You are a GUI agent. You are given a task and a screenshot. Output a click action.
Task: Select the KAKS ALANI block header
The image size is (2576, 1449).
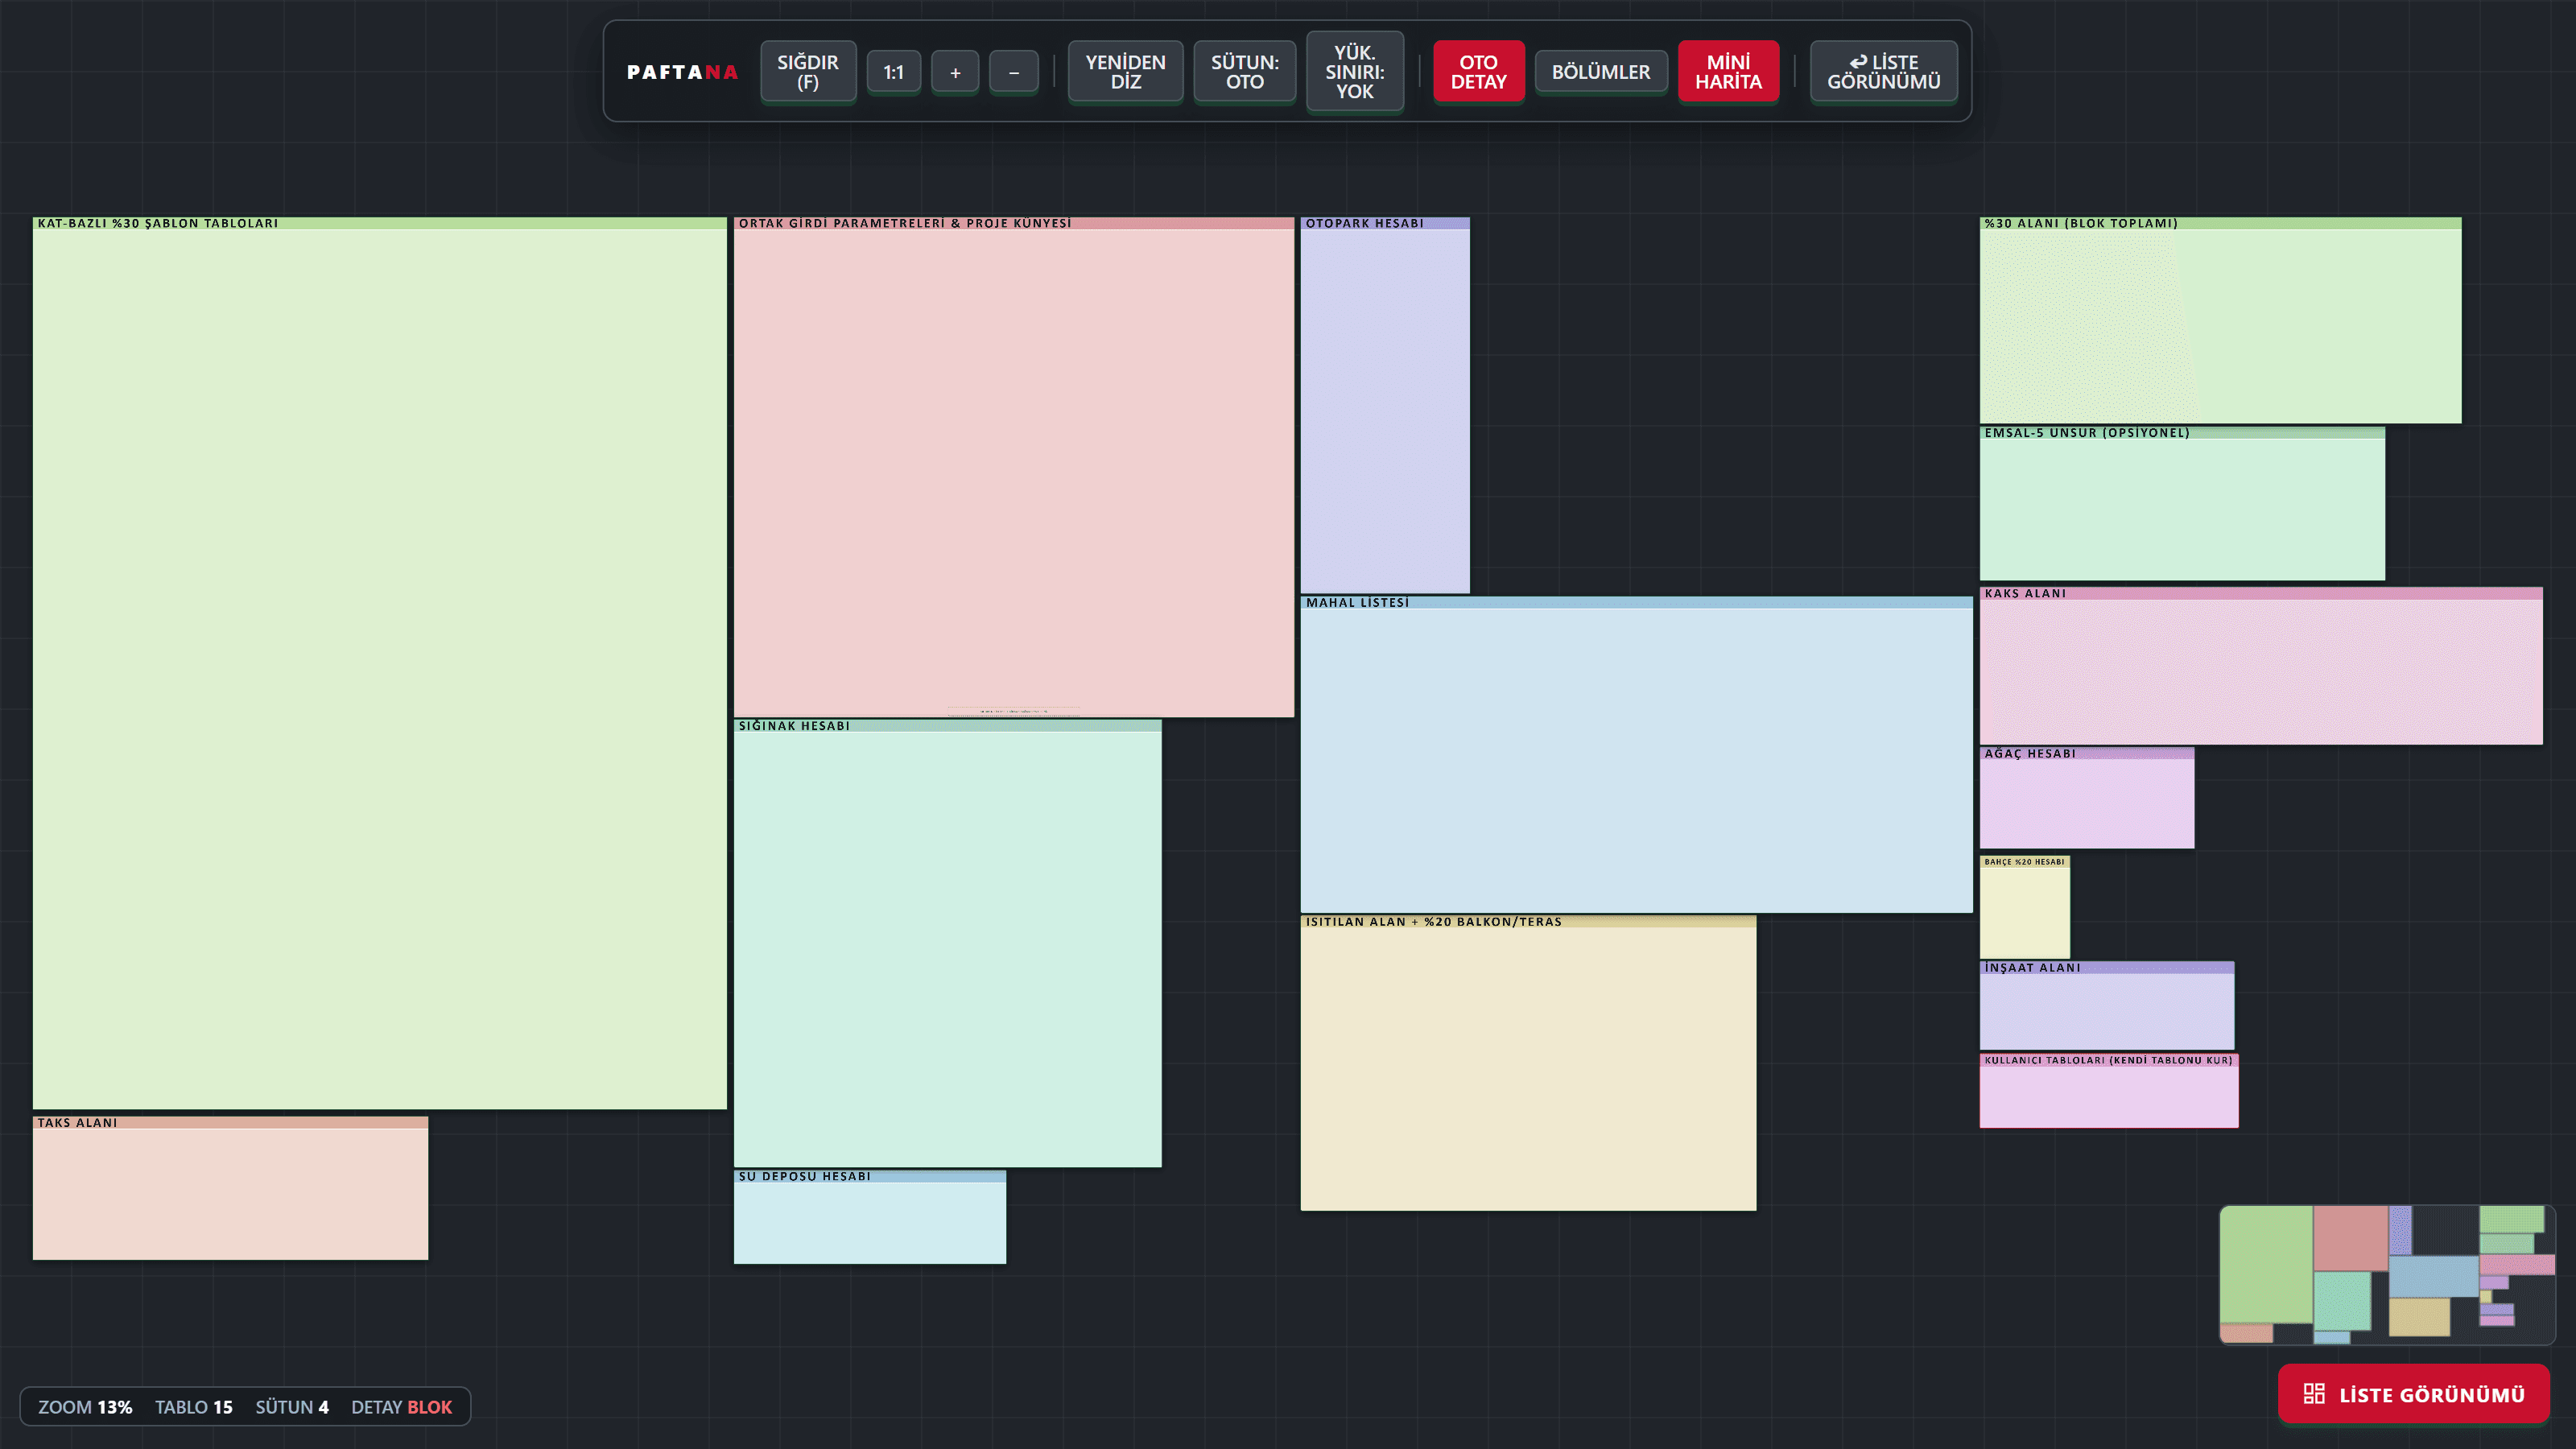[x=2261, y=593]
